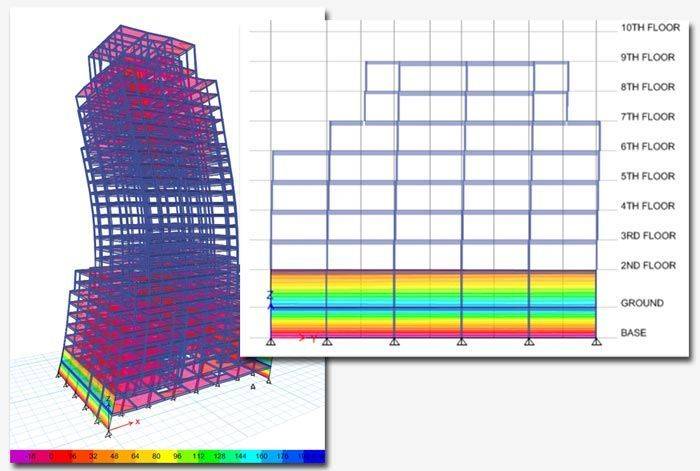Screen dimensions: 700x471
Task: Click the stress contour wall in elevation view
Action: (x=430, y=300)
